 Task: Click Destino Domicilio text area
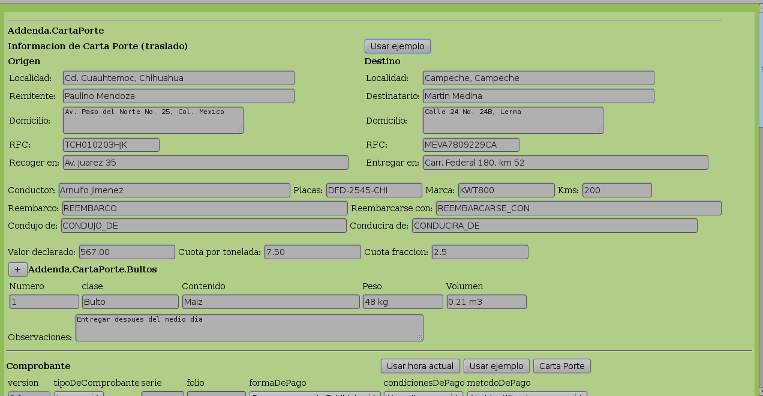click(x=513, y=120)
